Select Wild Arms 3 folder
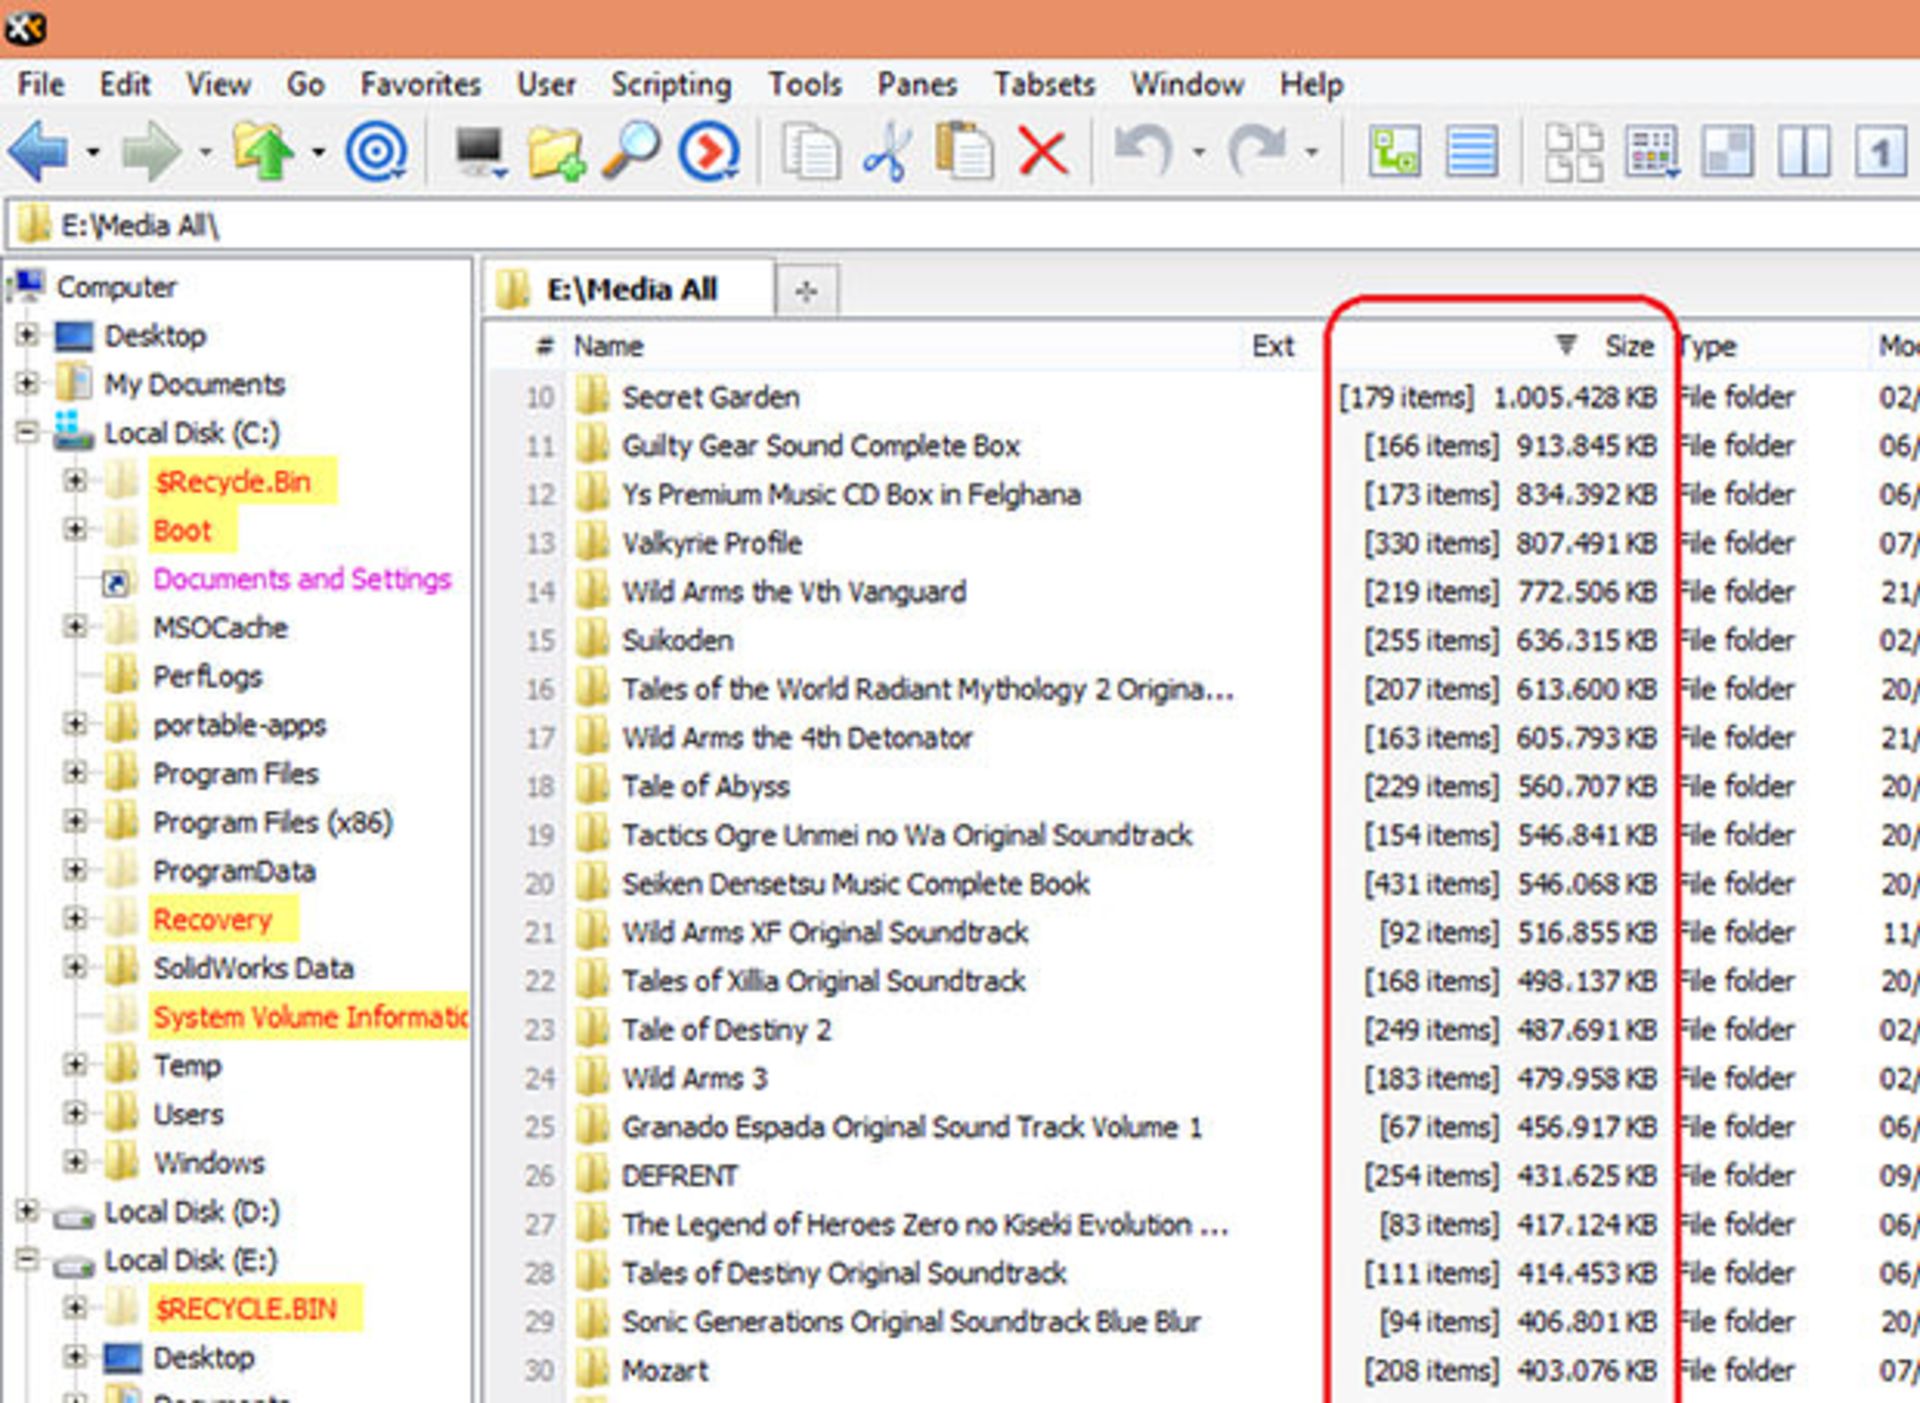 695,1078
